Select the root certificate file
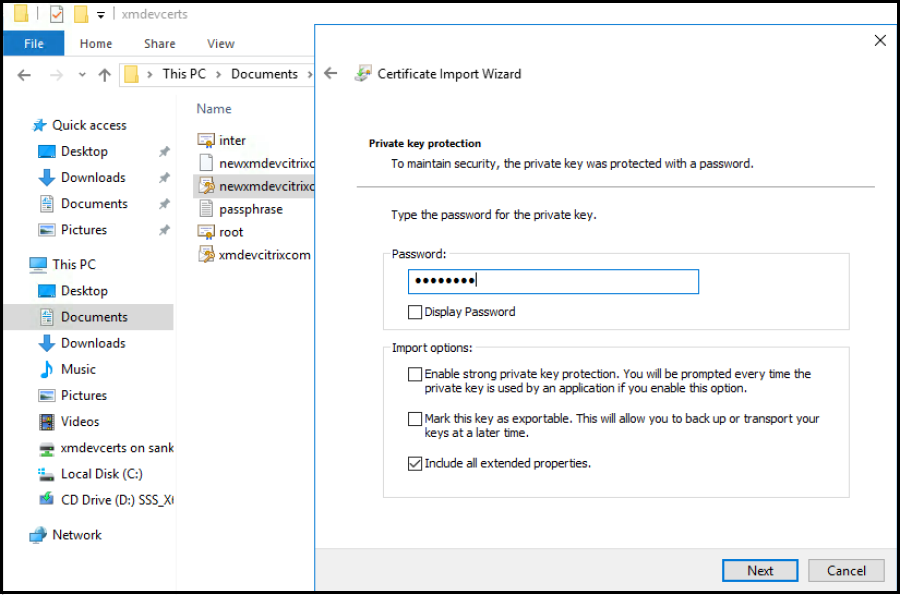The width and height of the screenshot is (900, 595). (220, 232)
